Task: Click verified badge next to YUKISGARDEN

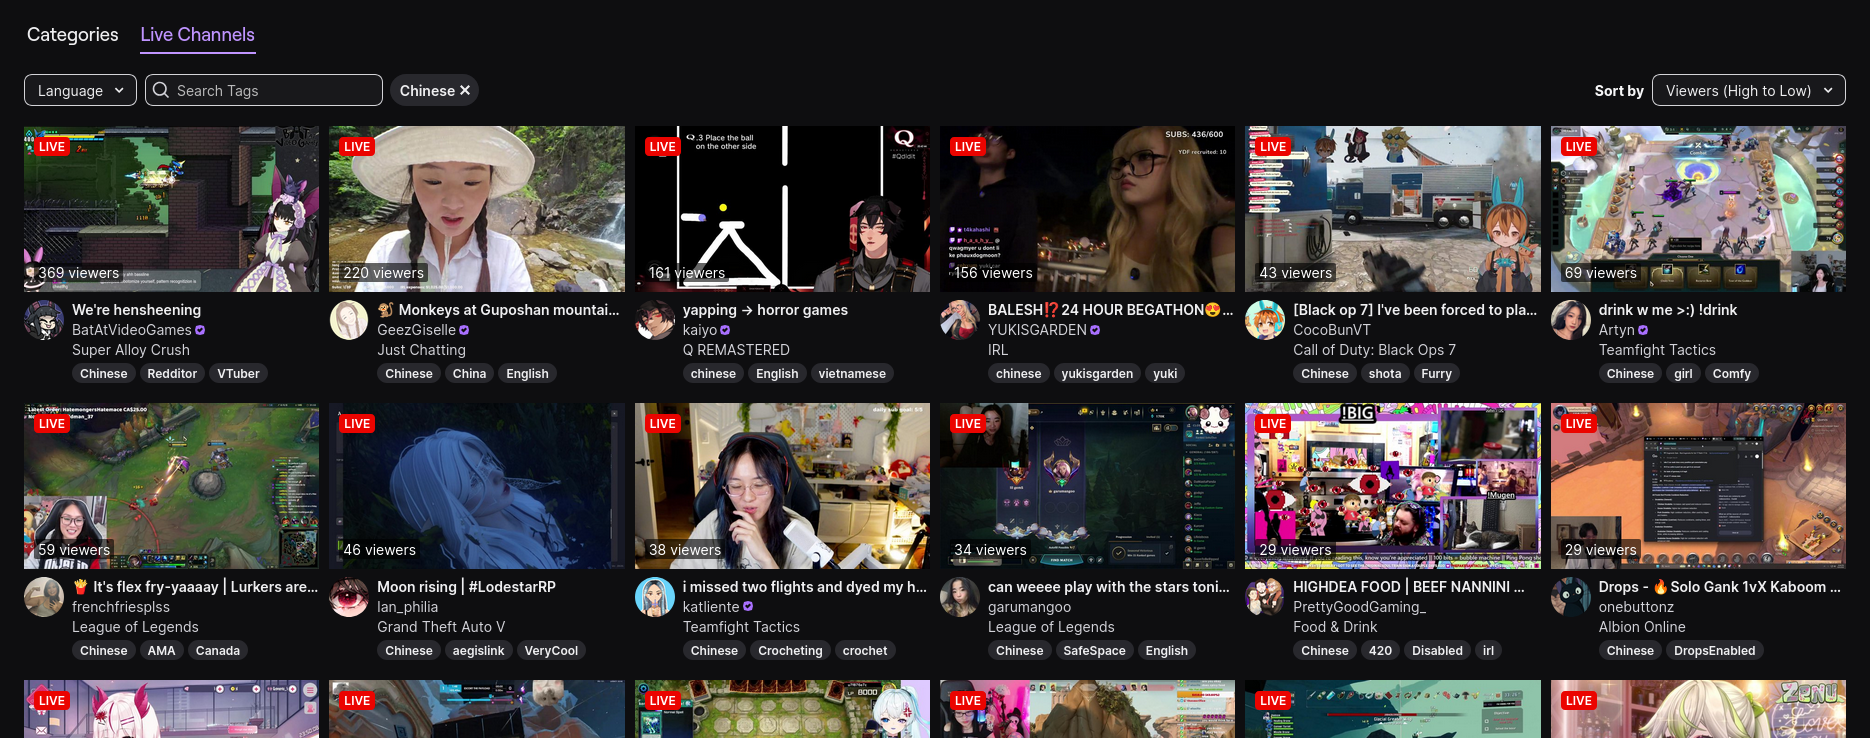Action: 1095,330
